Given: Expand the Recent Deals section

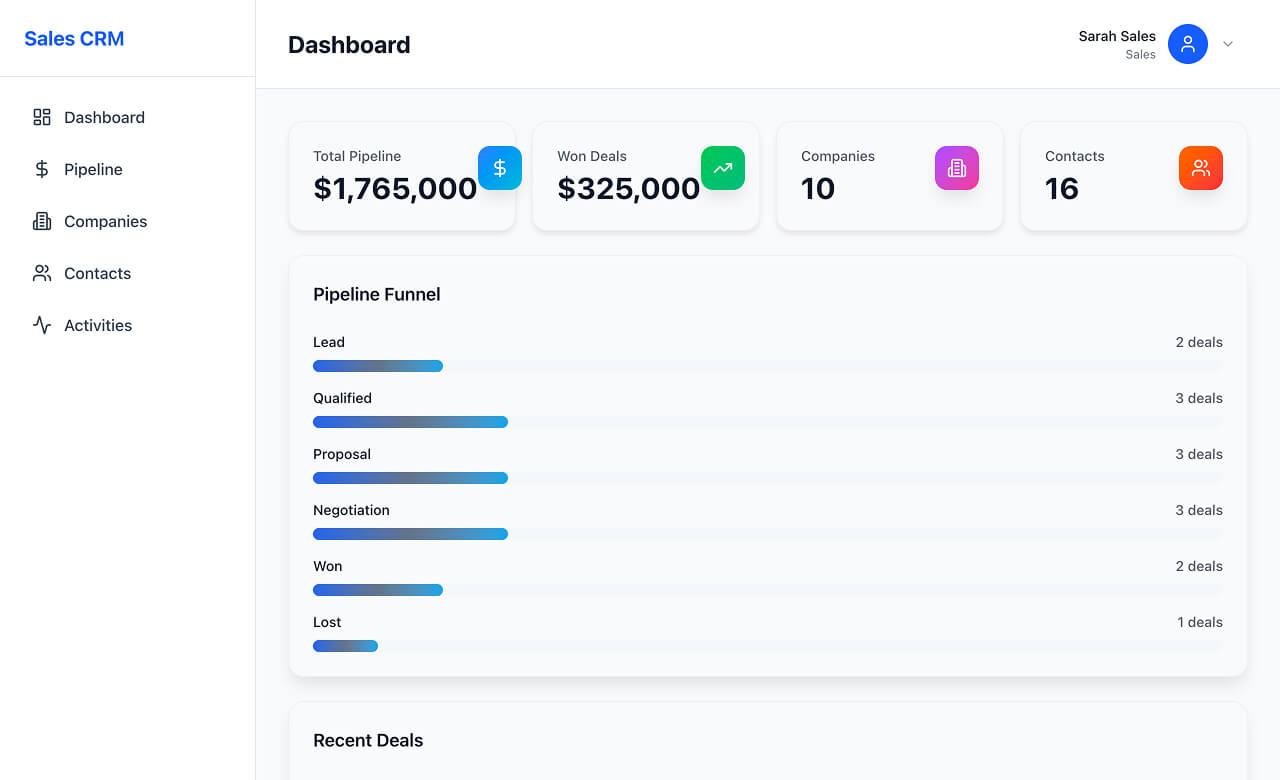Looking at the screenshot, I should 368,740.
